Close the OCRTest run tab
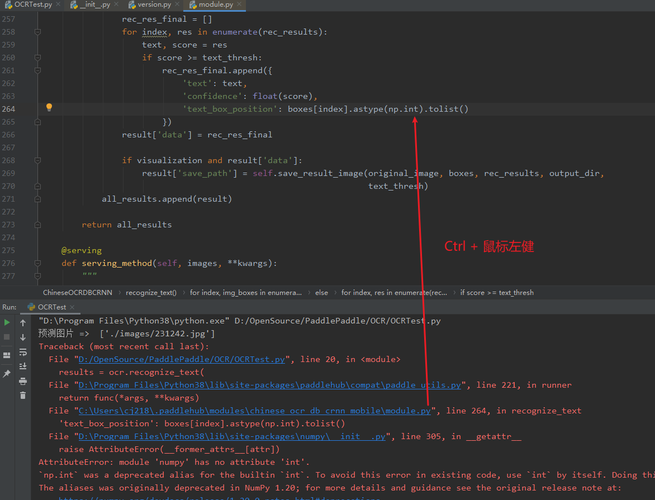The height and width of the screenshot is (500, 655). (72, 307)
